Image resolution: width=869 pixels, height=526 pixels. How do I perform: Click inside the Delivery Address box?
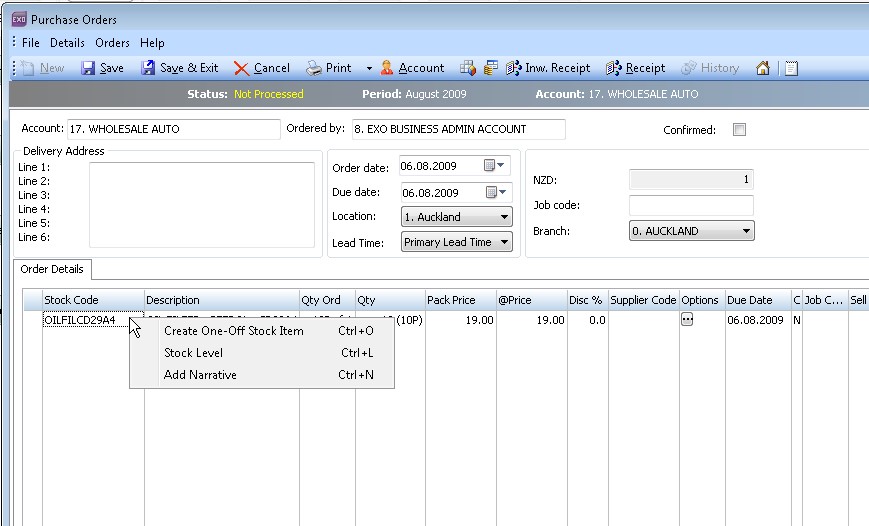coord(202,205)
